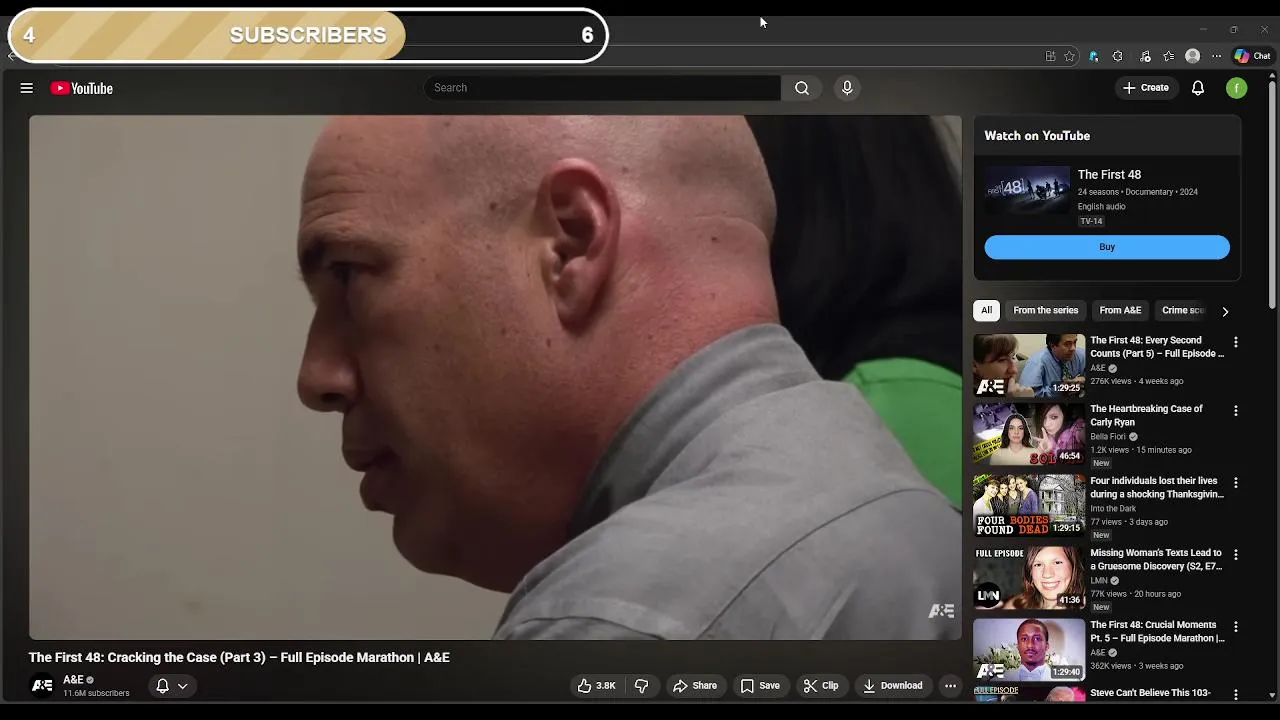Open LMN 'Missing Woman's Texts' thumbnail

click(1029, 578)
